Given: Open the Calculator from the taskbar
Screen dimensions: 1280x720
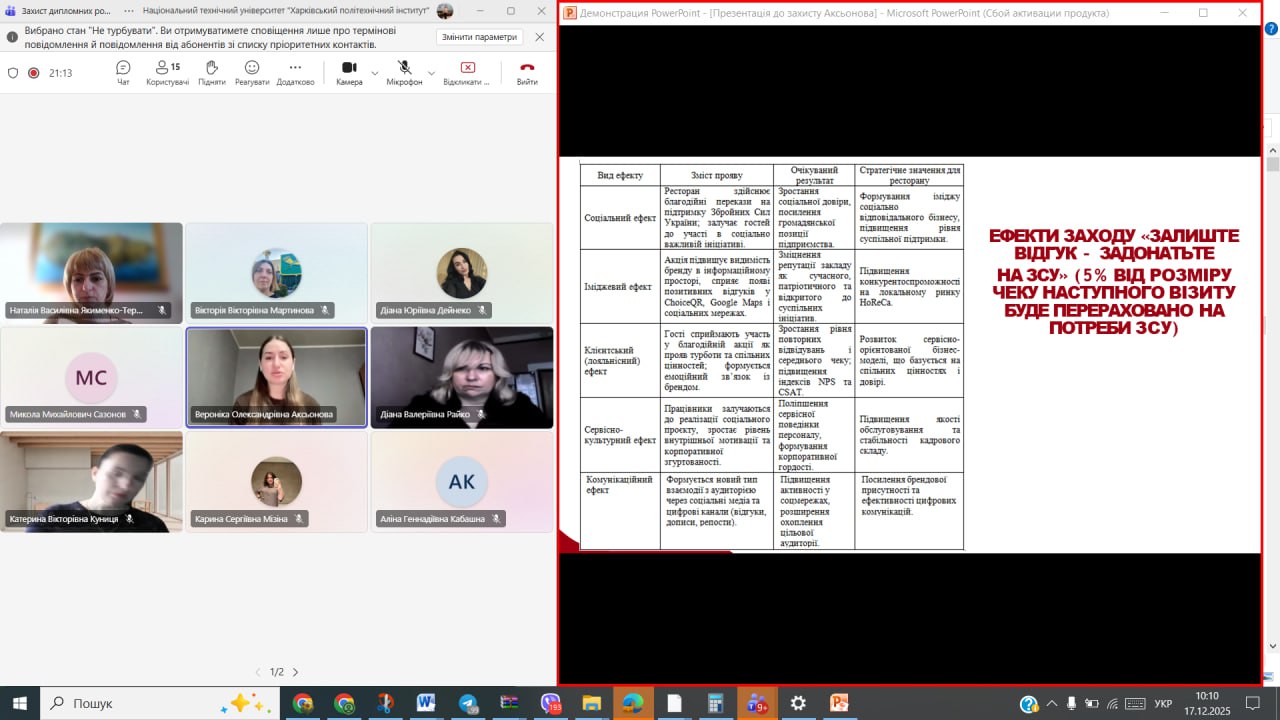Looking at the screenshot, I should pos(715,703).
